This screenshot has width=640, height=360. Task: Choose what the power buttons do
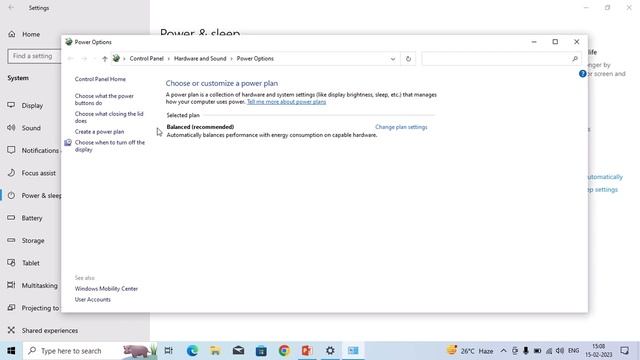[104, 100]
